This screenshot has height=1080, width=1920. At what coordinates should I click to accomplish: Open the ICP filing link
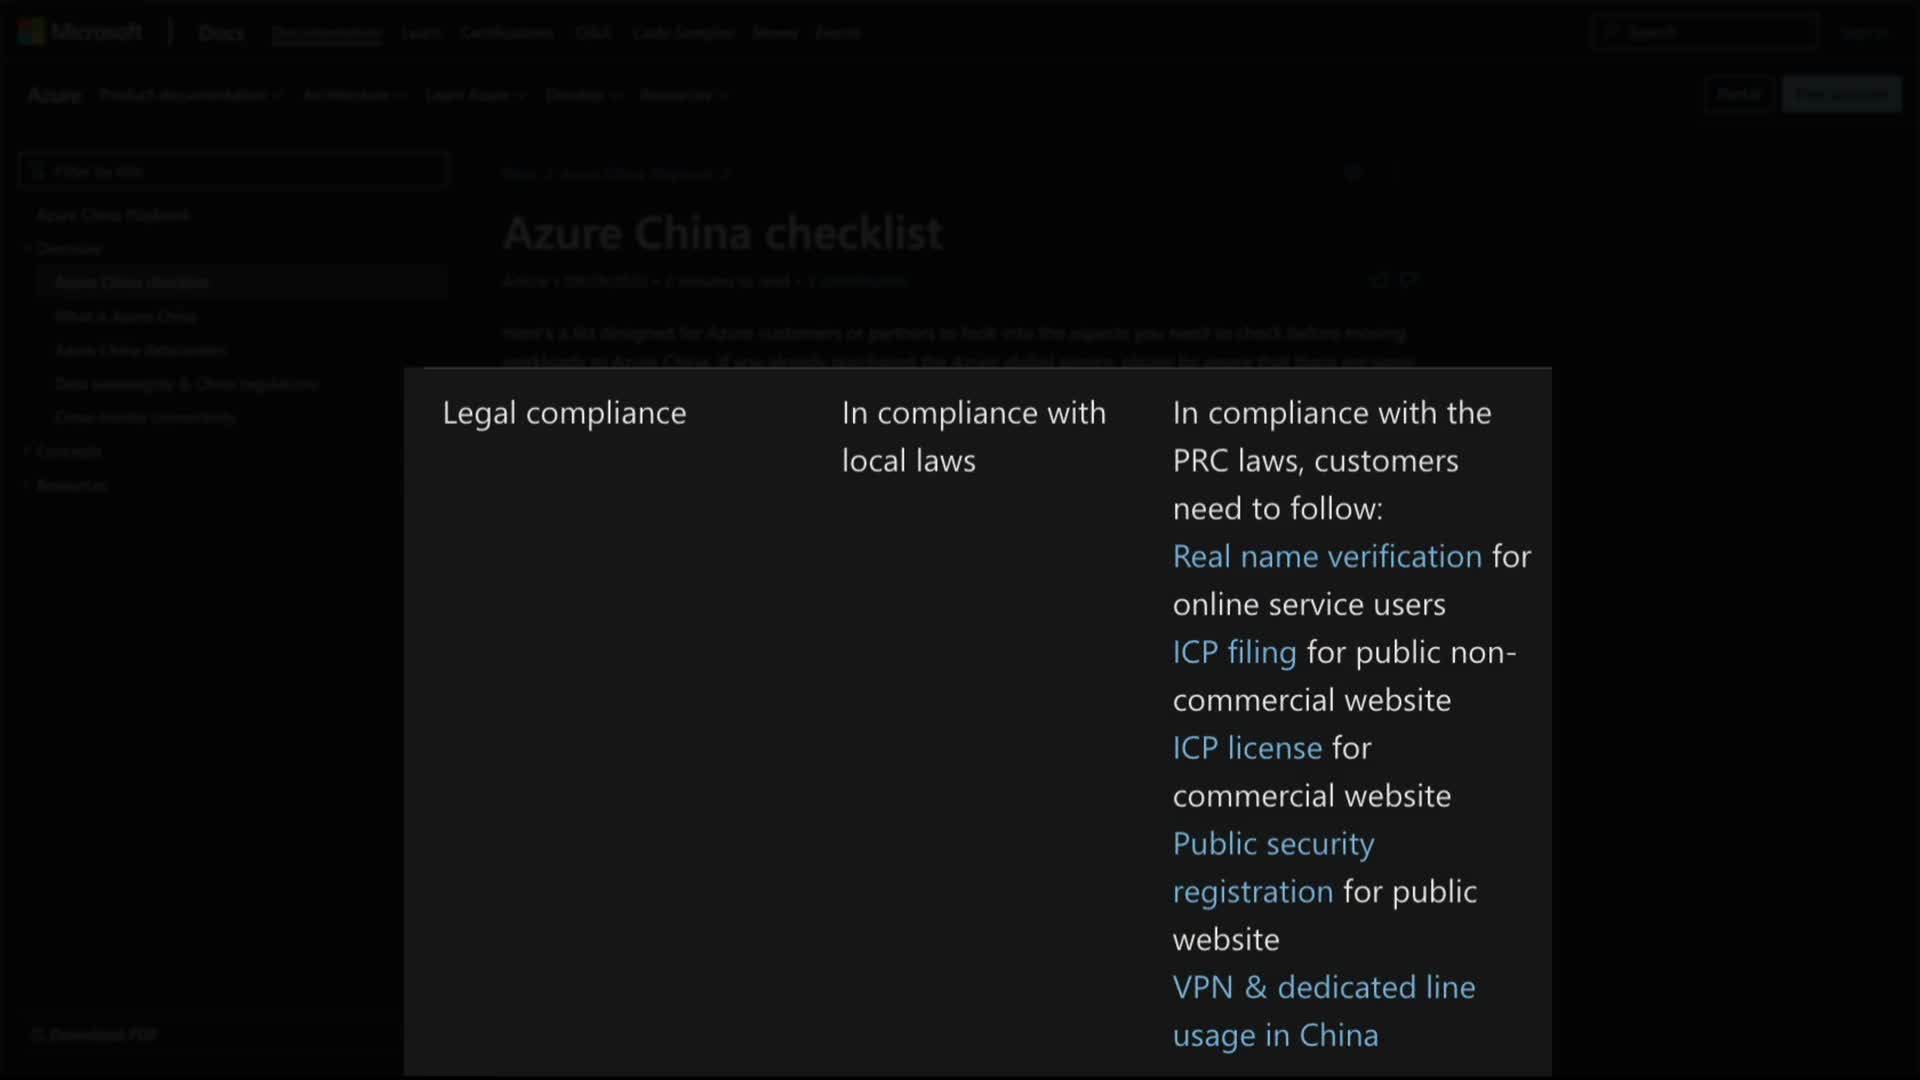click(1234, 652)
